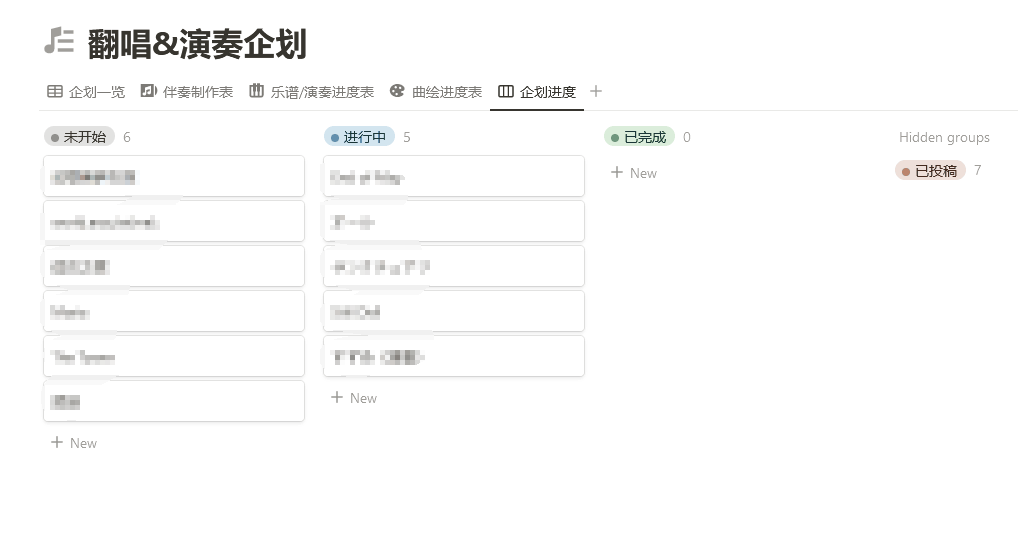Open the 企划一览 table view tab

click(x=86, y=92)
